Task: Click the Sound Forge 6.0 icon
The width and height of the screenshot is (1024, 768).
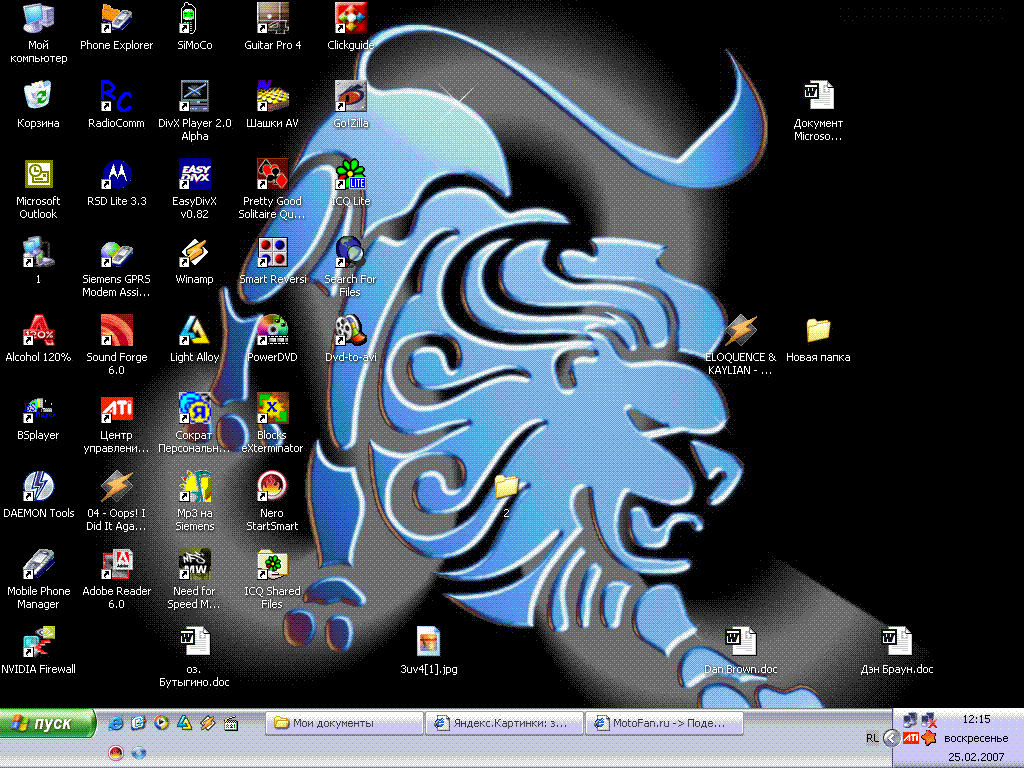Action: (116, 330)
